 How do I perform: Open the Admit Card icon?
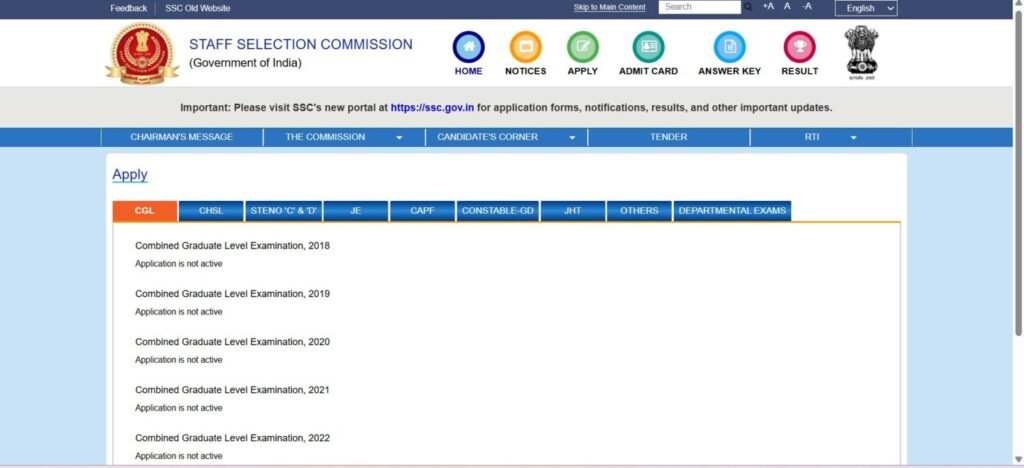point(648,47)
